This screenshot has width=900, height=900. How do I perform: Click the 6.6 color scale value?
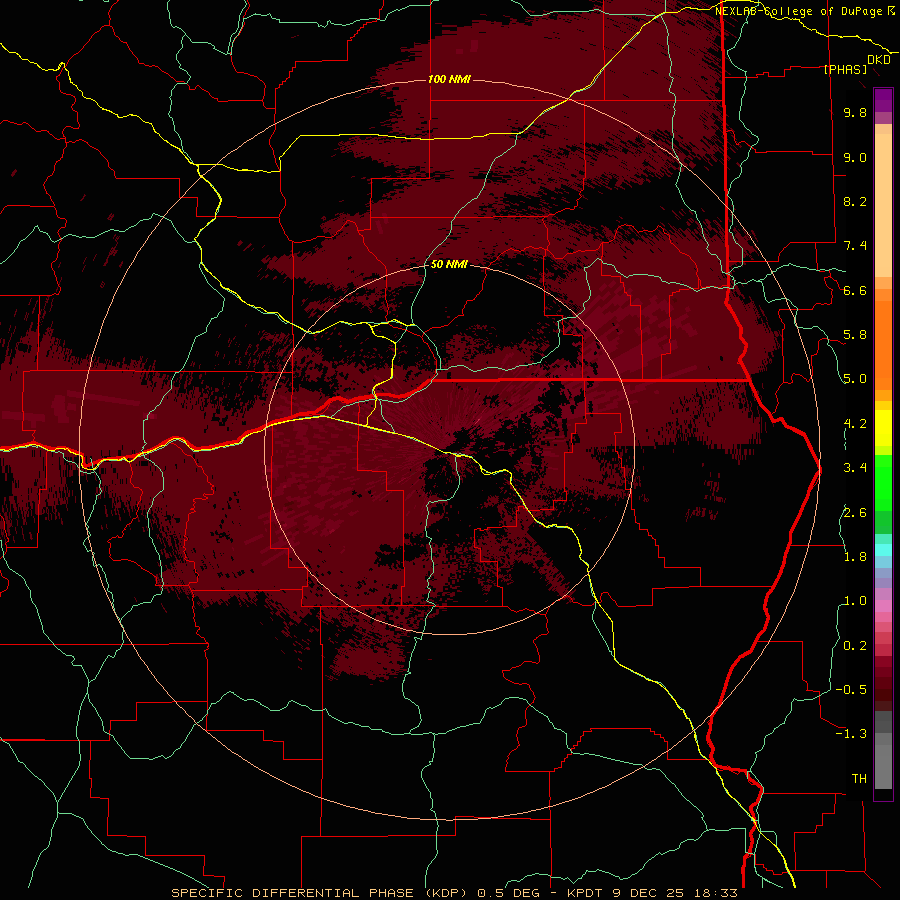click(x=855, y=290)
